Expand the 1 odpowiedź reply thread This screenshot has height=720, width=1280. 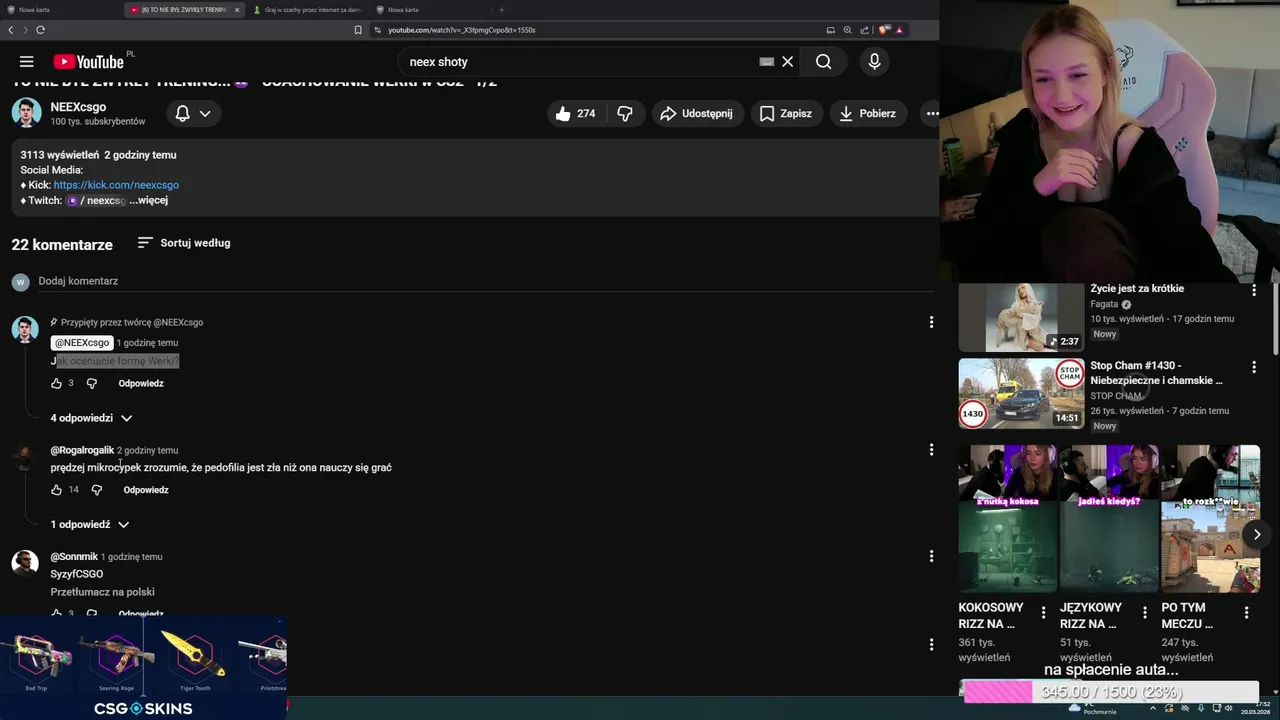pos(90,524)
